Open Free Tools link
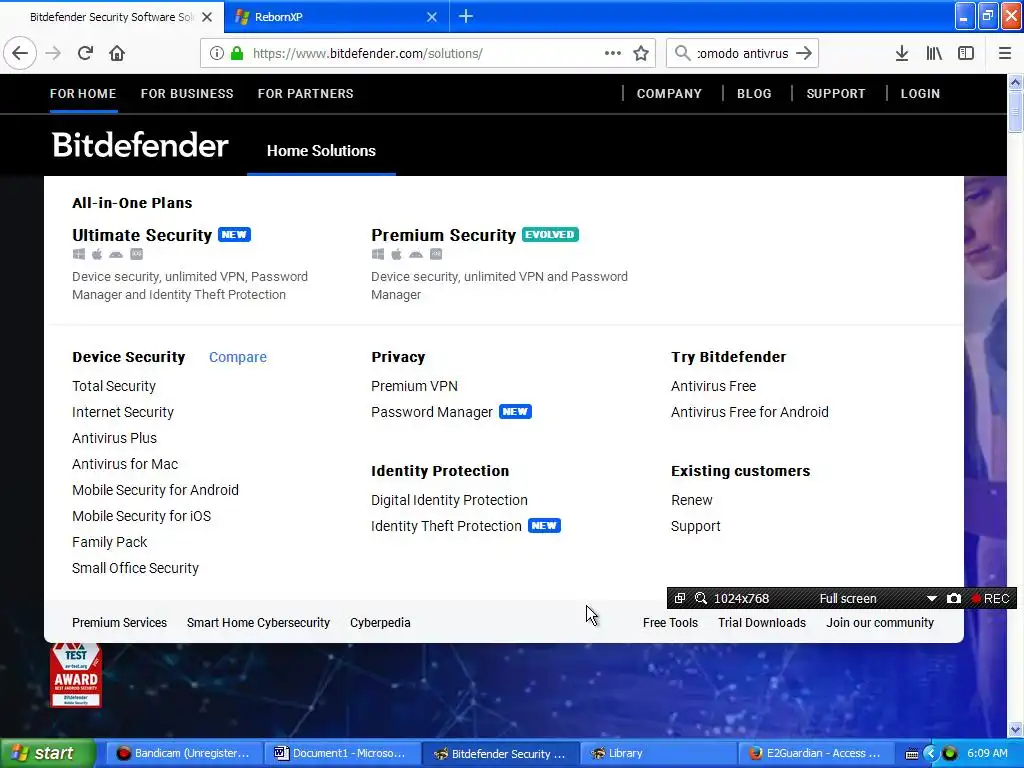Screen dimensions: 1024x768 click(670, 623)
